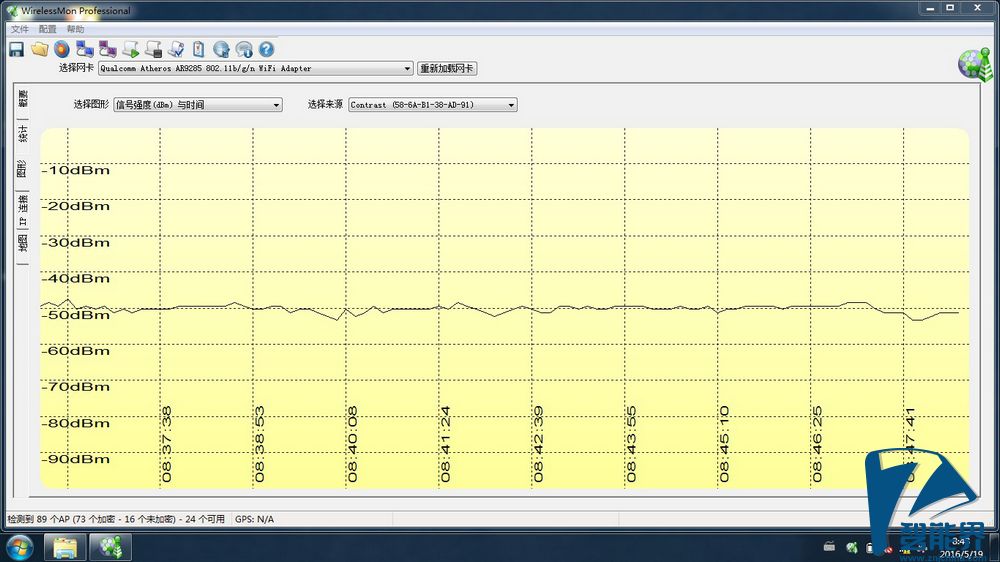Open the 配置 menu
1000x562 pixels.
point(47,29)
